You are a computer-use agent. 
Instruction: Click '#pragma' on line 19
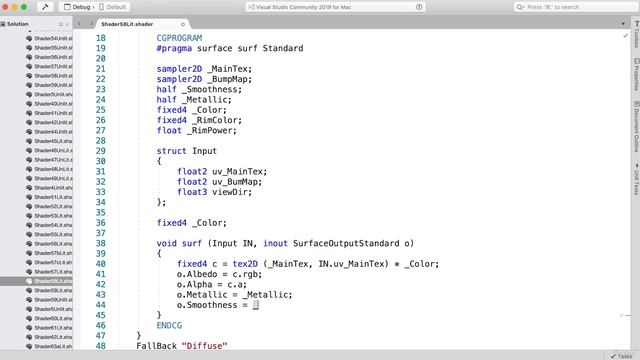[174, 48]
